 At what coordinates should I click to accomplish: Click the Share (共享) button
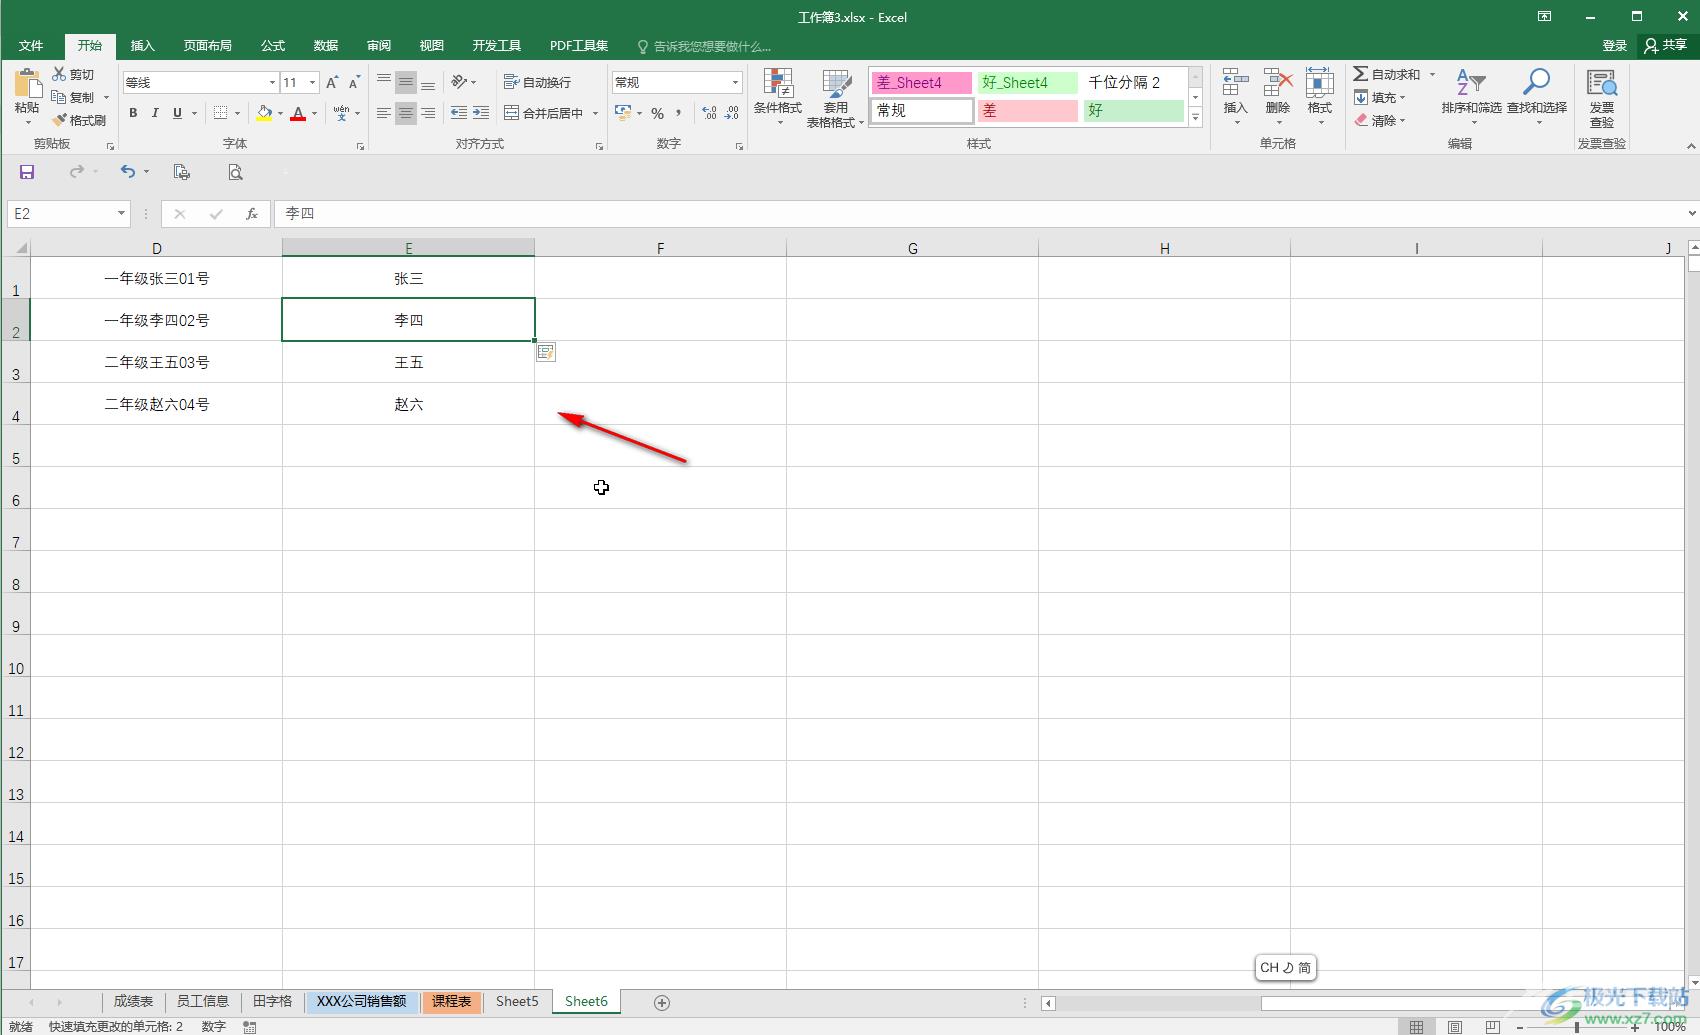coord(1665,46)
